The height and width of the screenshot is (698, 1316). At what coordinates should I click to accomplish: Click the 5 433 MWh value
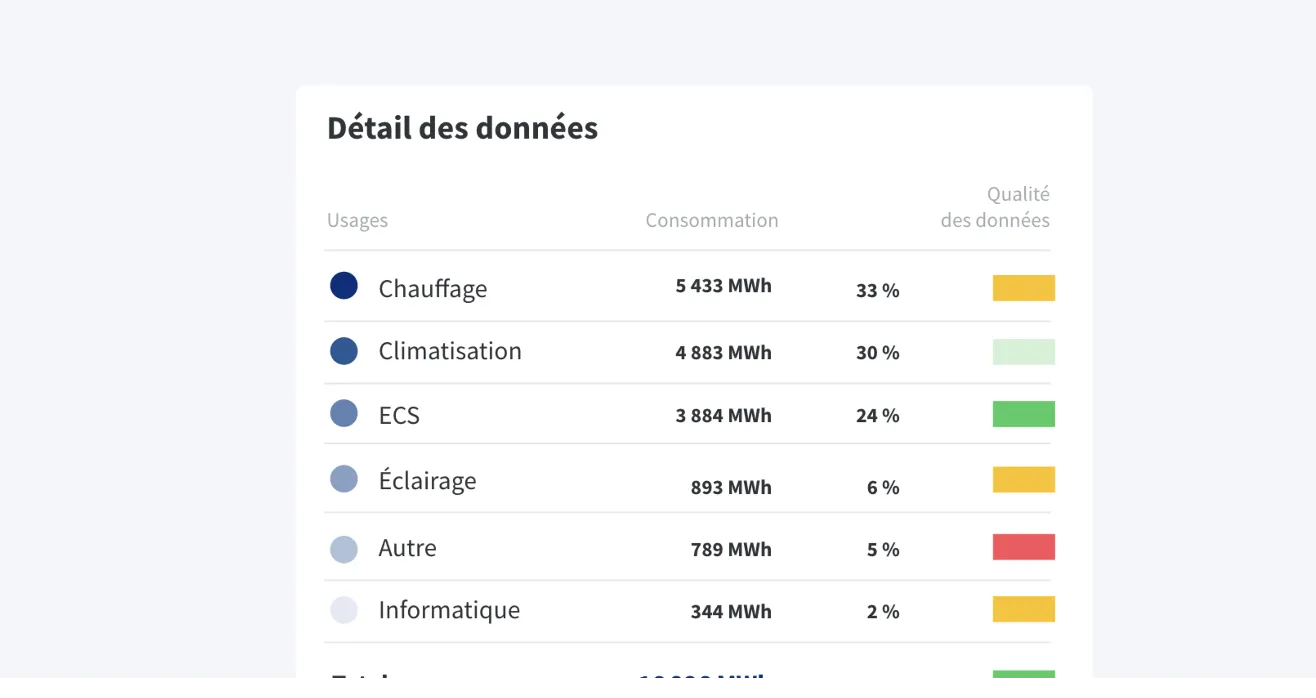(x=722, y=285)
